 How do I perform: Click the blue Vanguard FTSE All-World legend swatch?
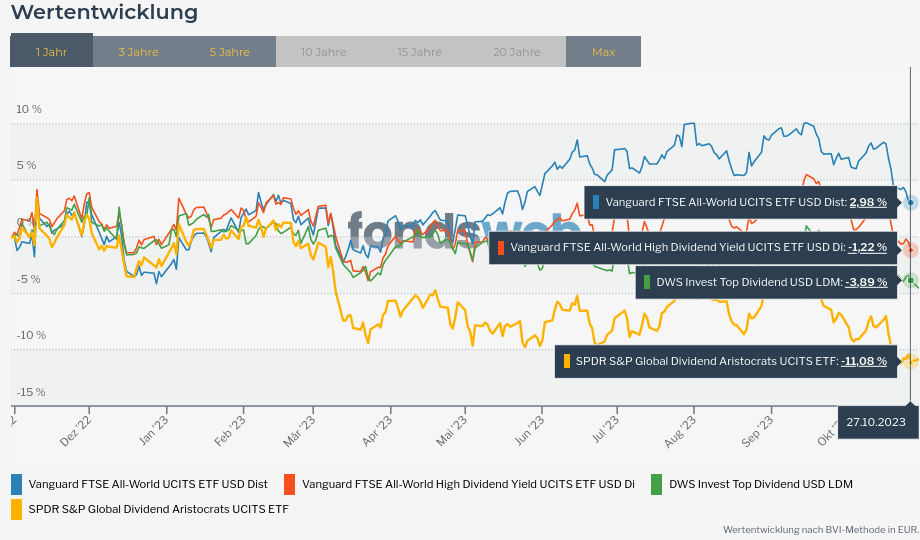pyautogui.click(x=16, y=484)
